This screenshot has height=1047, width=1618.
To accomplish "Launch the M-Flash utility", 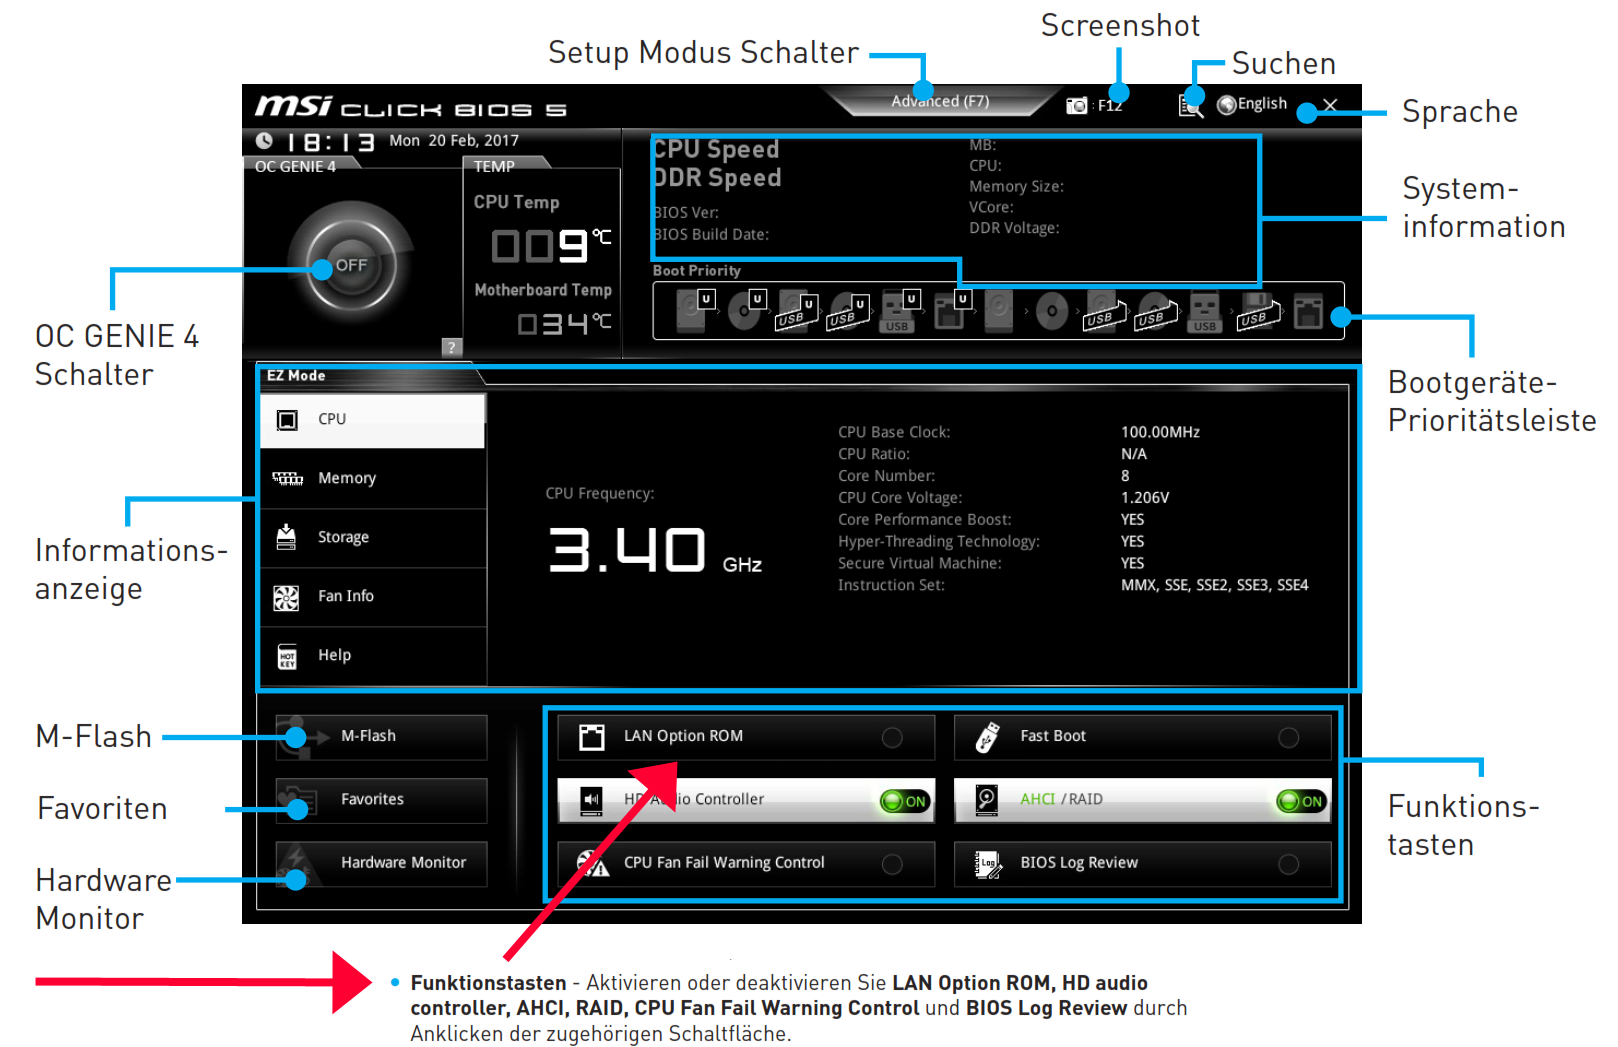I will [381, 737].
